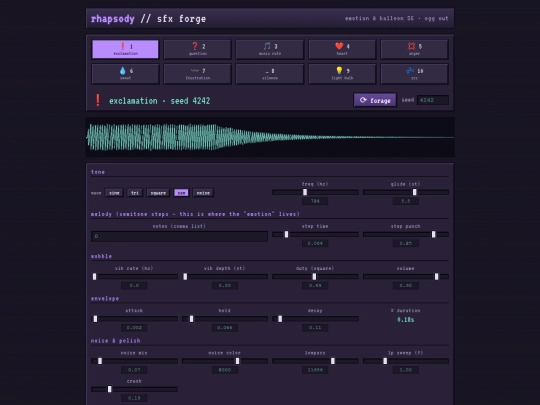Click the forage button
The image size is (540, 405).
click(375, 100)
